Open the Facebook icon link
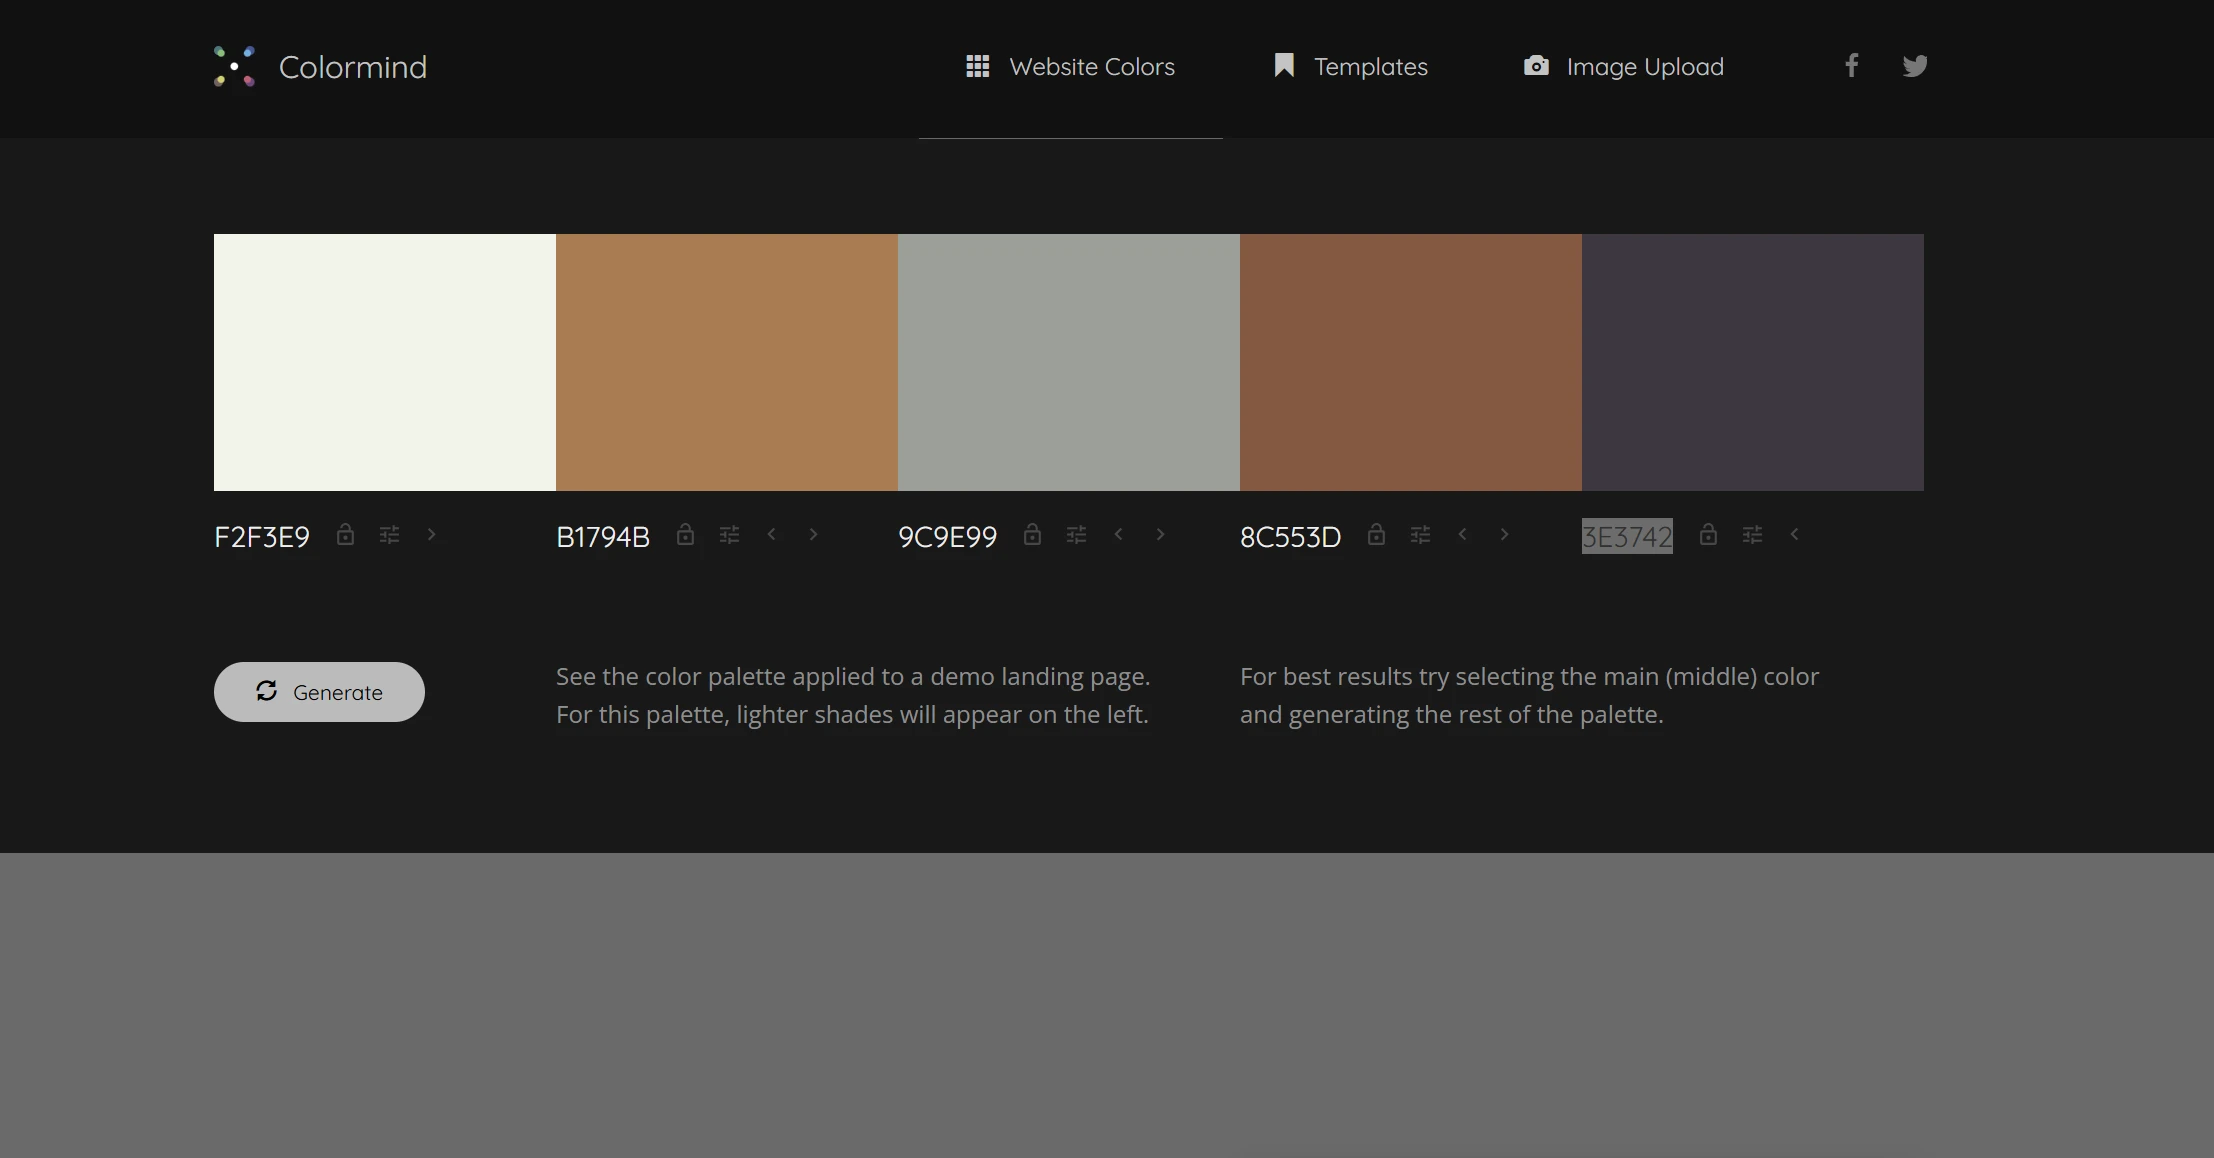Screen dimensions: 2214x1158 coord(1851,66)
